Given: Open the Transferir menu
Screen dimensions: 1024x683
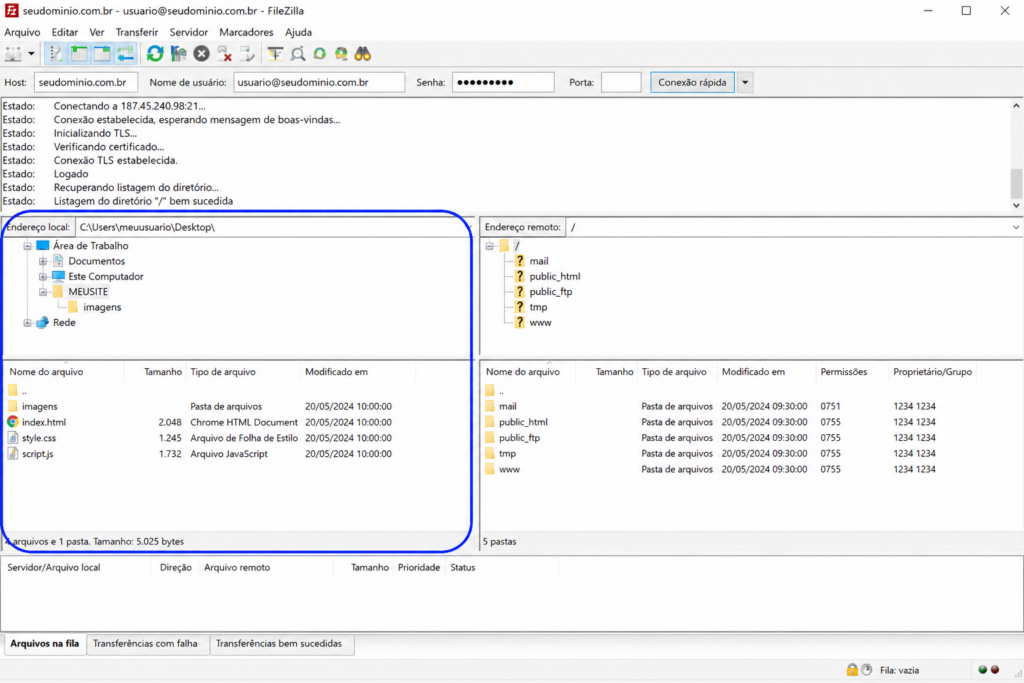Looking at the screenshot, I should (136, 32).
